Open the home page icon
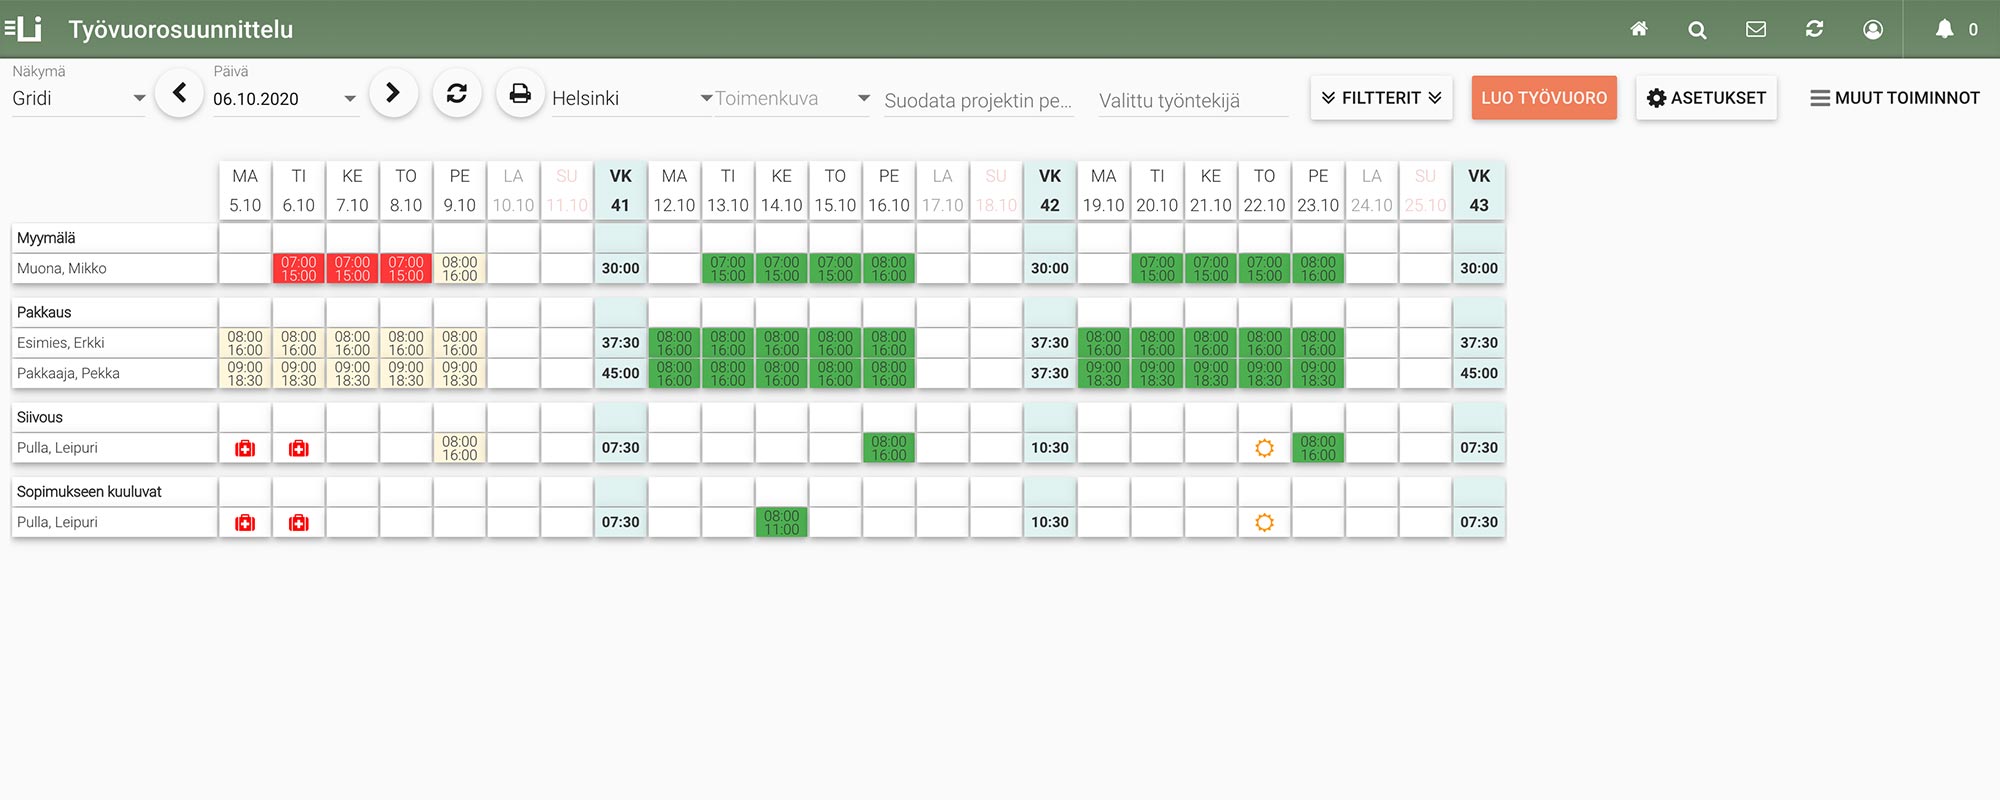The image size is (2000, 800). [x=1638, y=29]
